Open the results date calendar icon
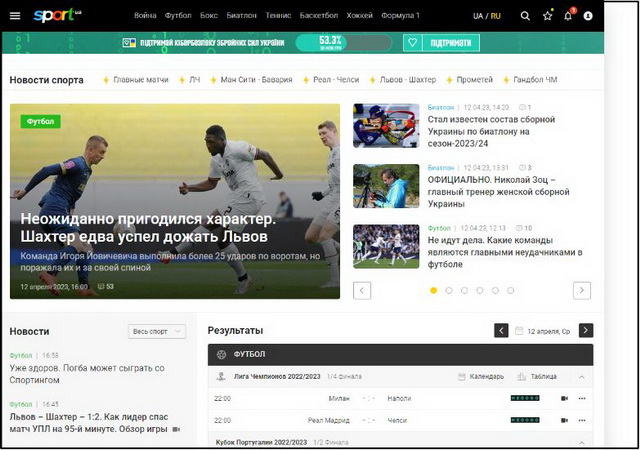Screen dimensions: 640x450 pyautogui.click(x=519, y=331)
